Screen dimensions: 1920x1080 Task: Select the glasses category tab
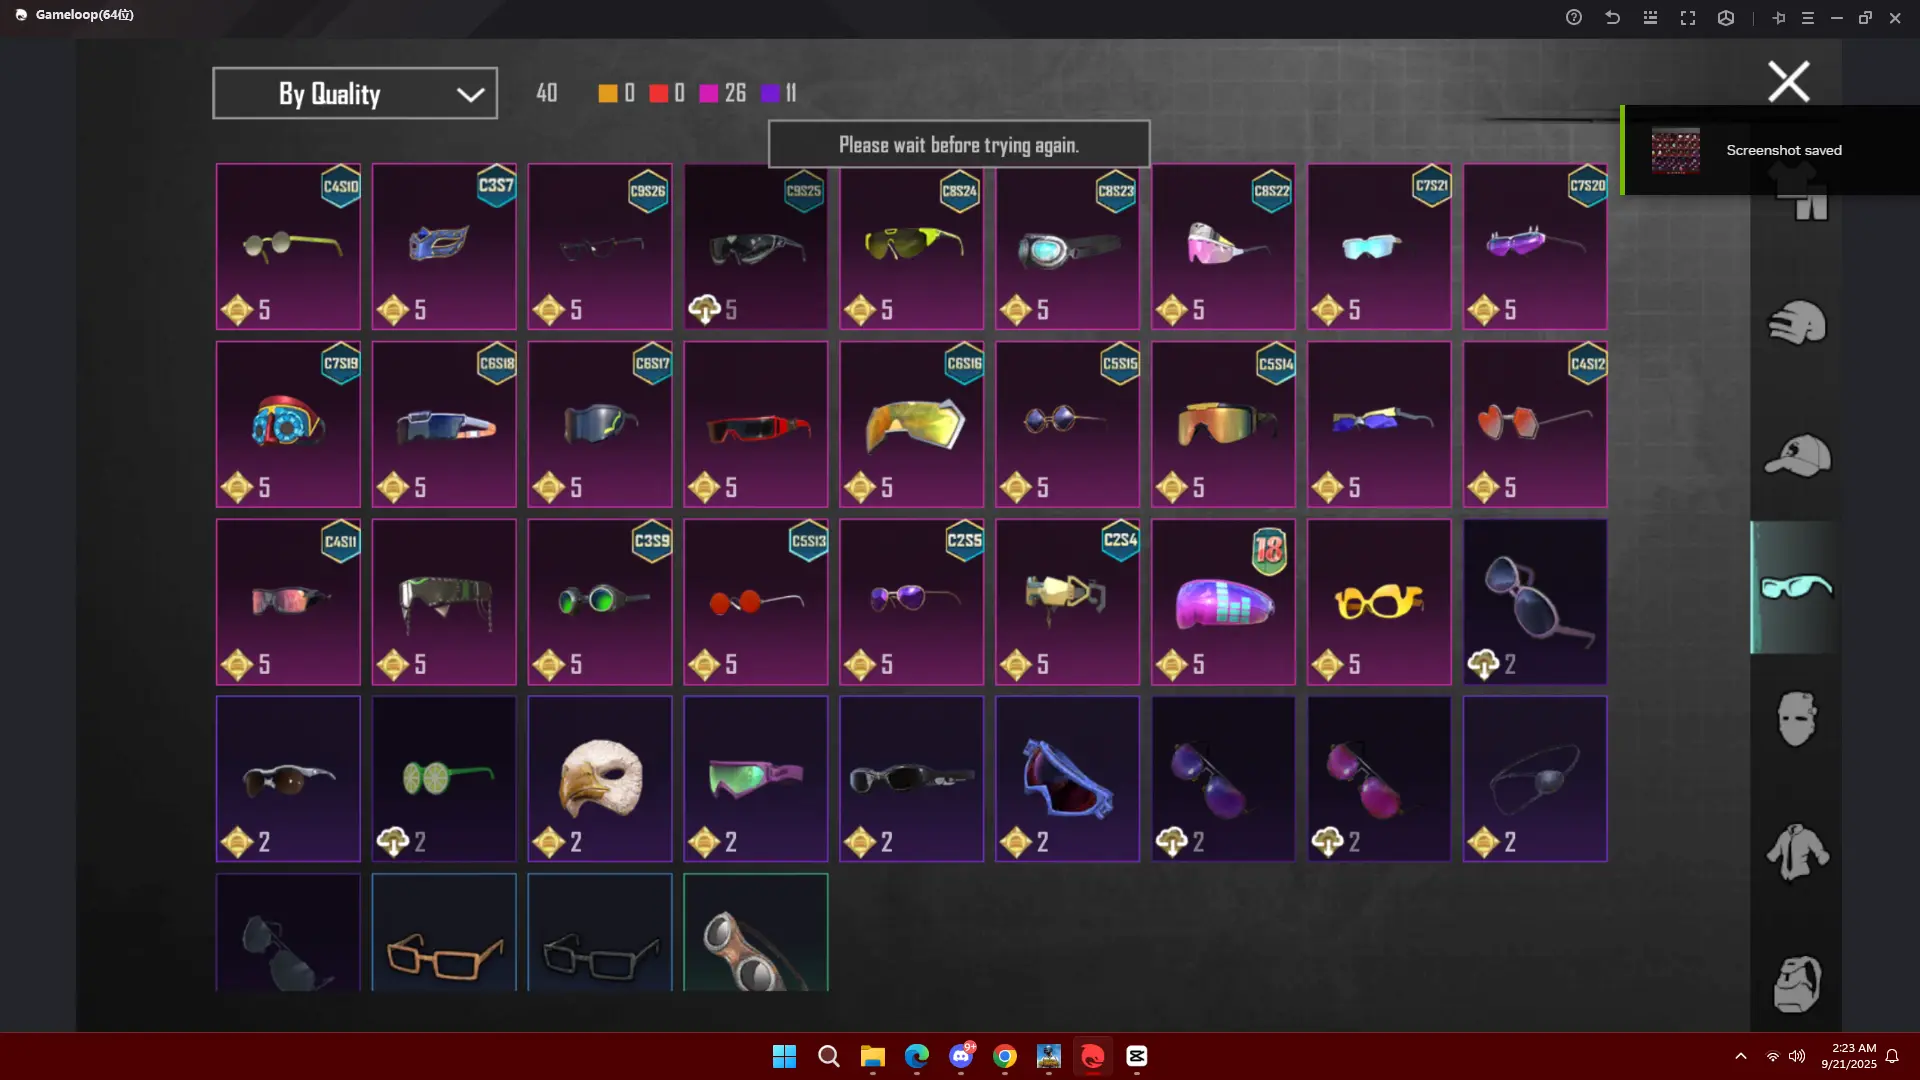(x=1797, y=587)
